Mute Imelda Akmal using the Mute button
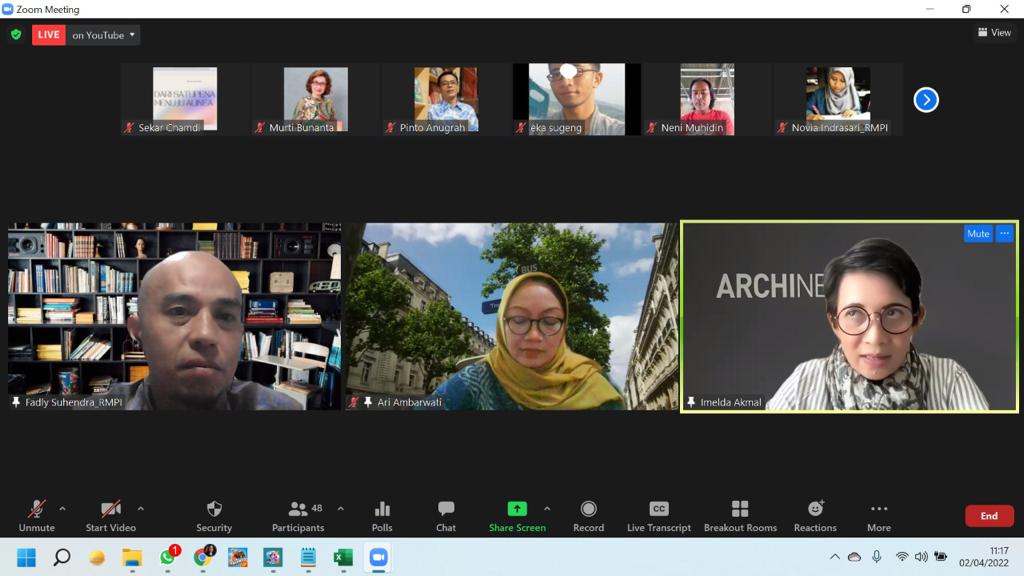 977,234
